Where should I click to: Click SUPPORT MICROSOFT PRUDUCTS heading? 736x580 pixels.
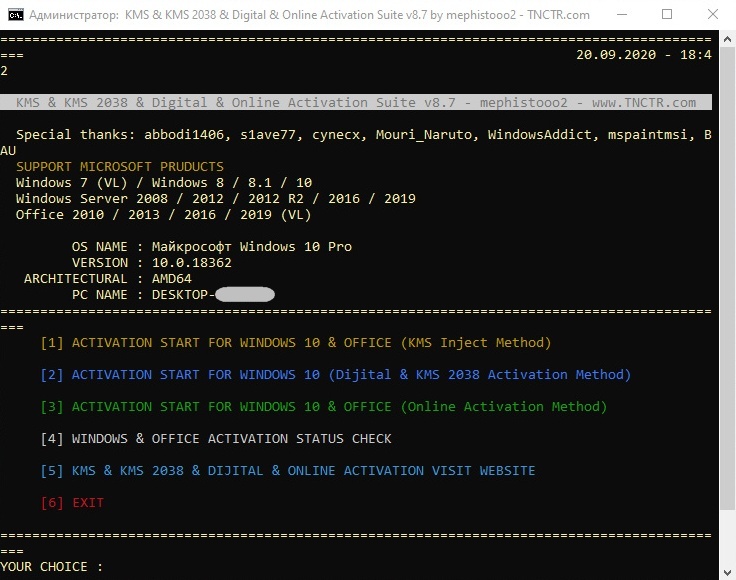[x=120, y=167]
